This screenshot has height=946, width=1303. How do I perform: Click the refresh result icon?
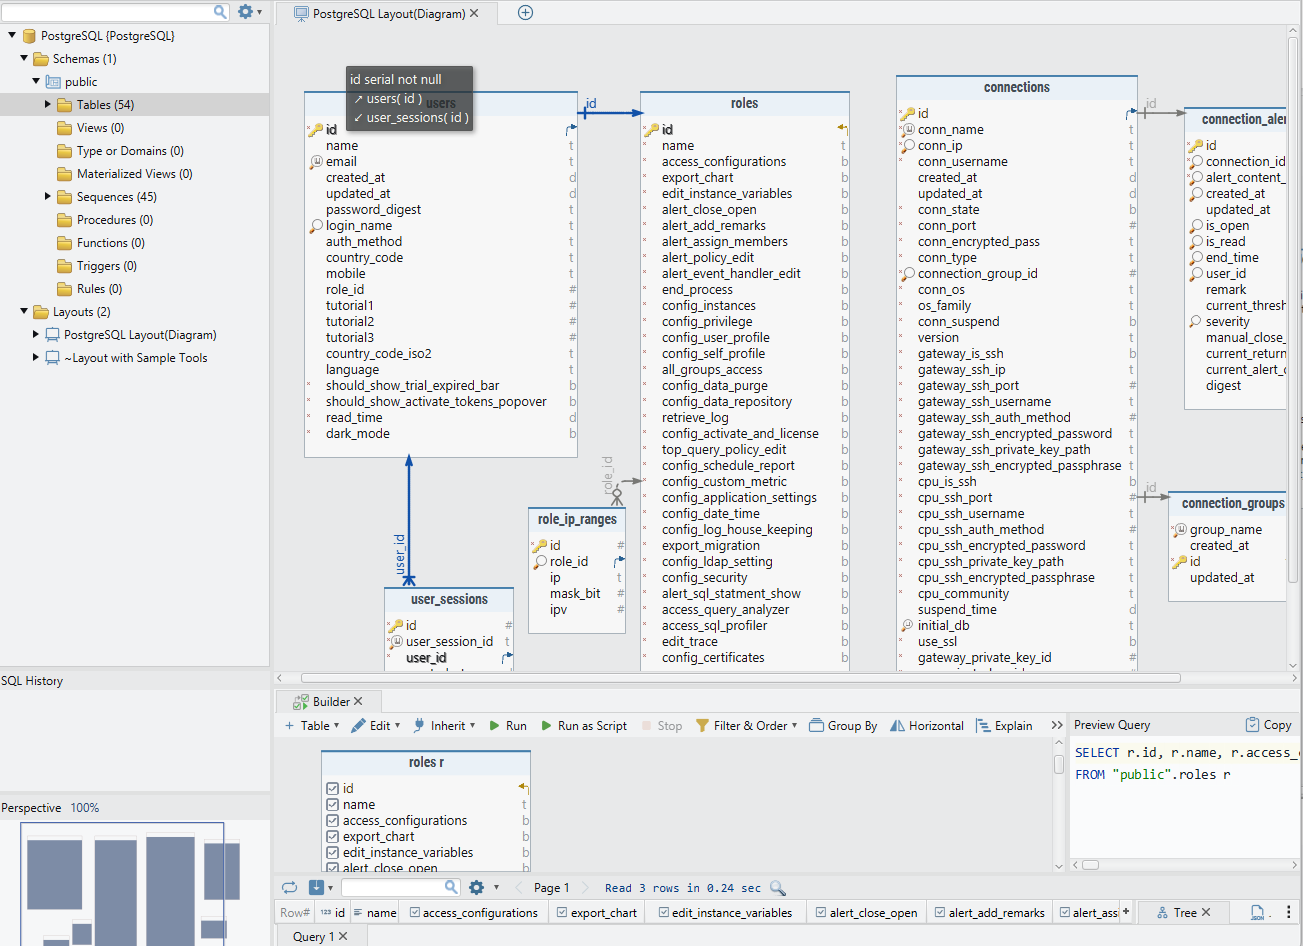pos(289,887)
